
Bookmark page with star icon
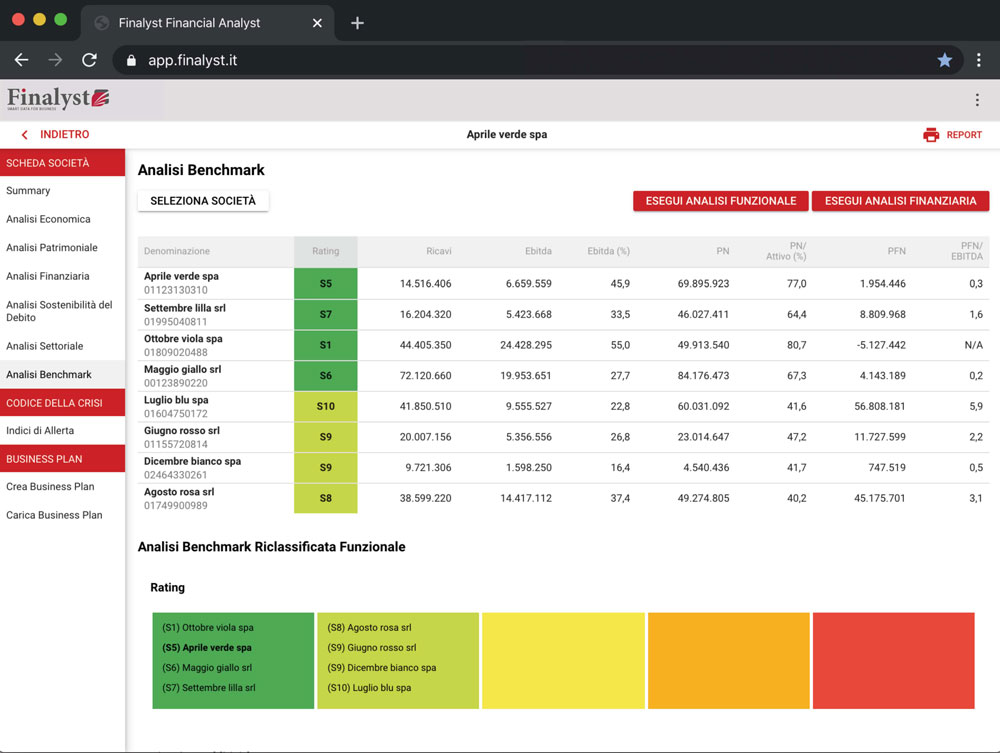pos(944,60)
